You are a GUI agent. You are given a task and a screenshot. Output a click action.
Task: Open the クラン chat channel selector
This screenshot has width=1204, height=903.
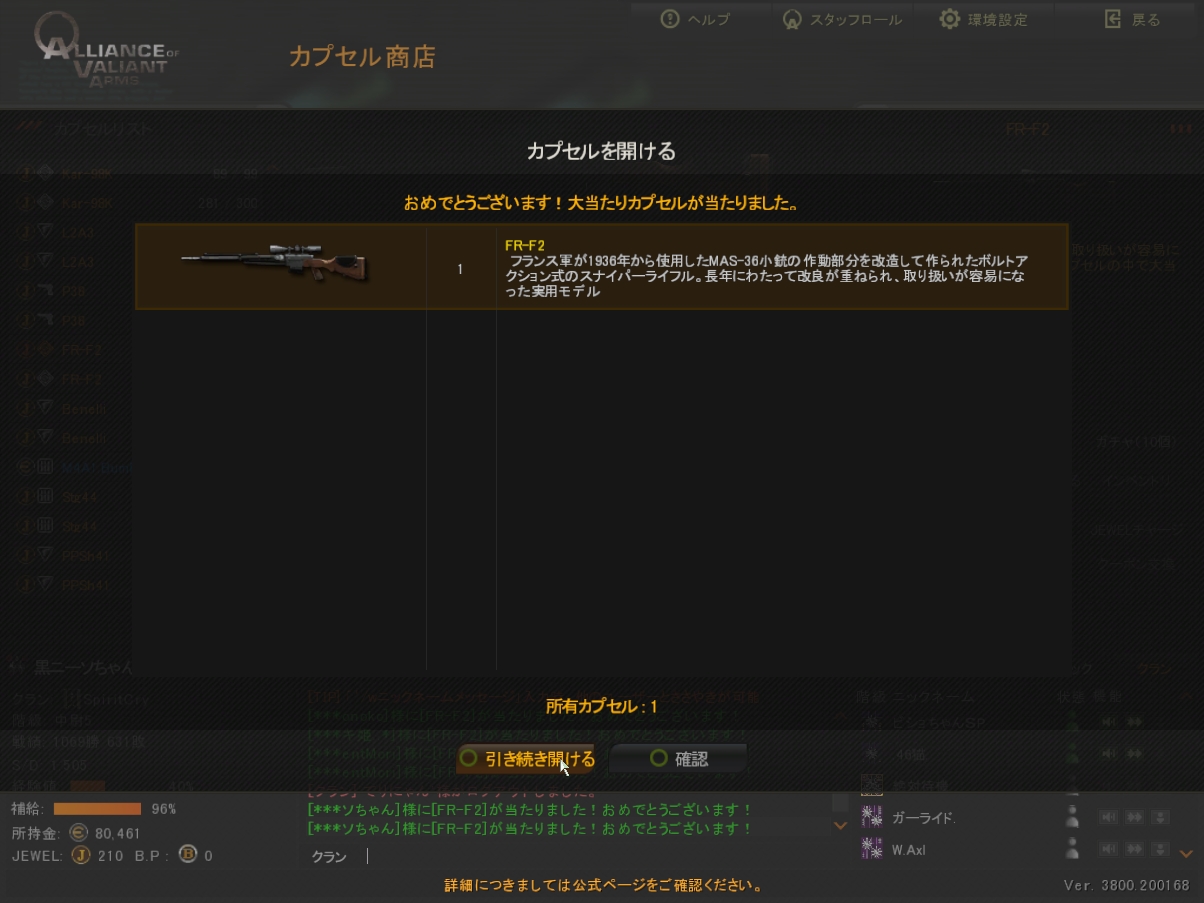click(x=329, y=857)
